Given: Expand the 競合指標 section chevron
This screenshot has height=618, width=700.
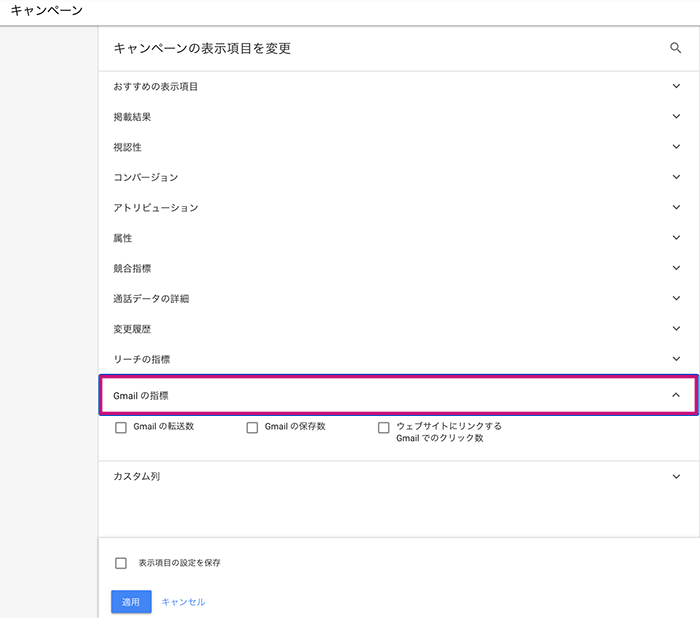Looking at the screenshot, I should tap(676, 268).
